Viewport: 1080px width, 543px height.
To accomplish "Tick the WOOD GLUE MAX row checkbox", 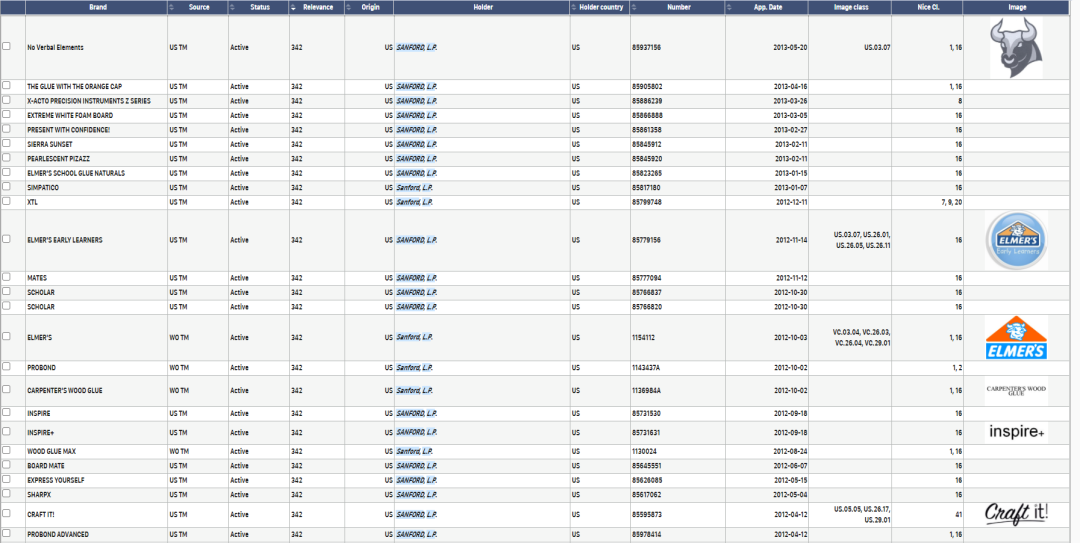I will point(6,450).
